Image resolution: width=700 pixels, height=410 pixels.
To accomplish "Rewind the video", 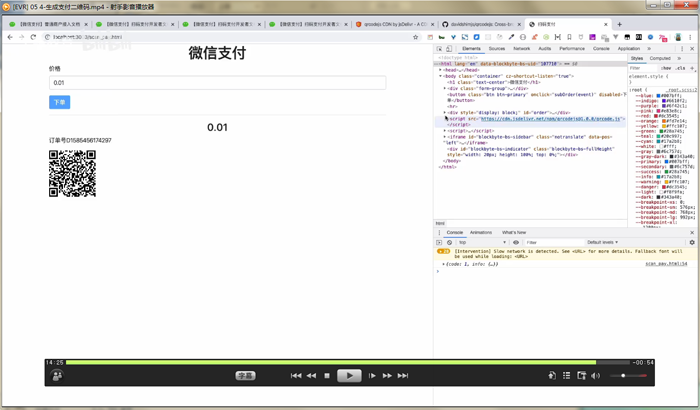I will pyautogui.click(x=311, y=376).
